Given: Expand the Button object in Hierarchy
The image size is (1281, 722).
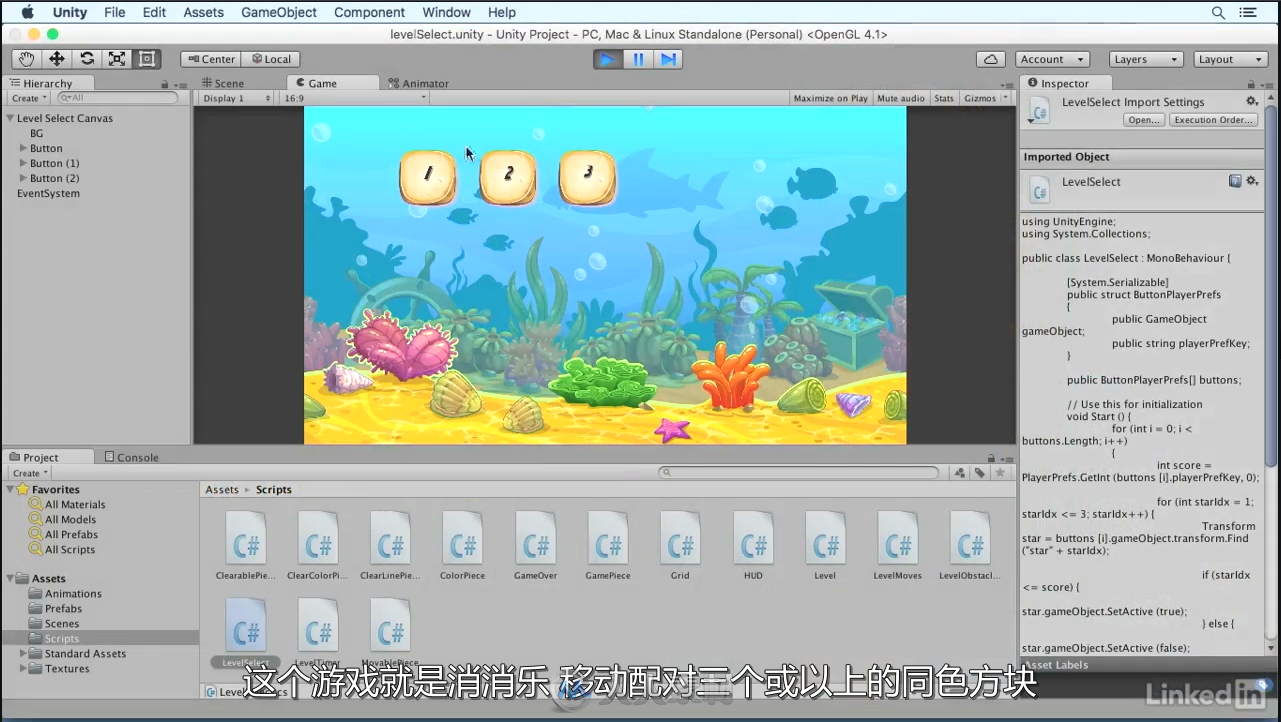Looking at the screenshot, I should [x=23, y=148].
